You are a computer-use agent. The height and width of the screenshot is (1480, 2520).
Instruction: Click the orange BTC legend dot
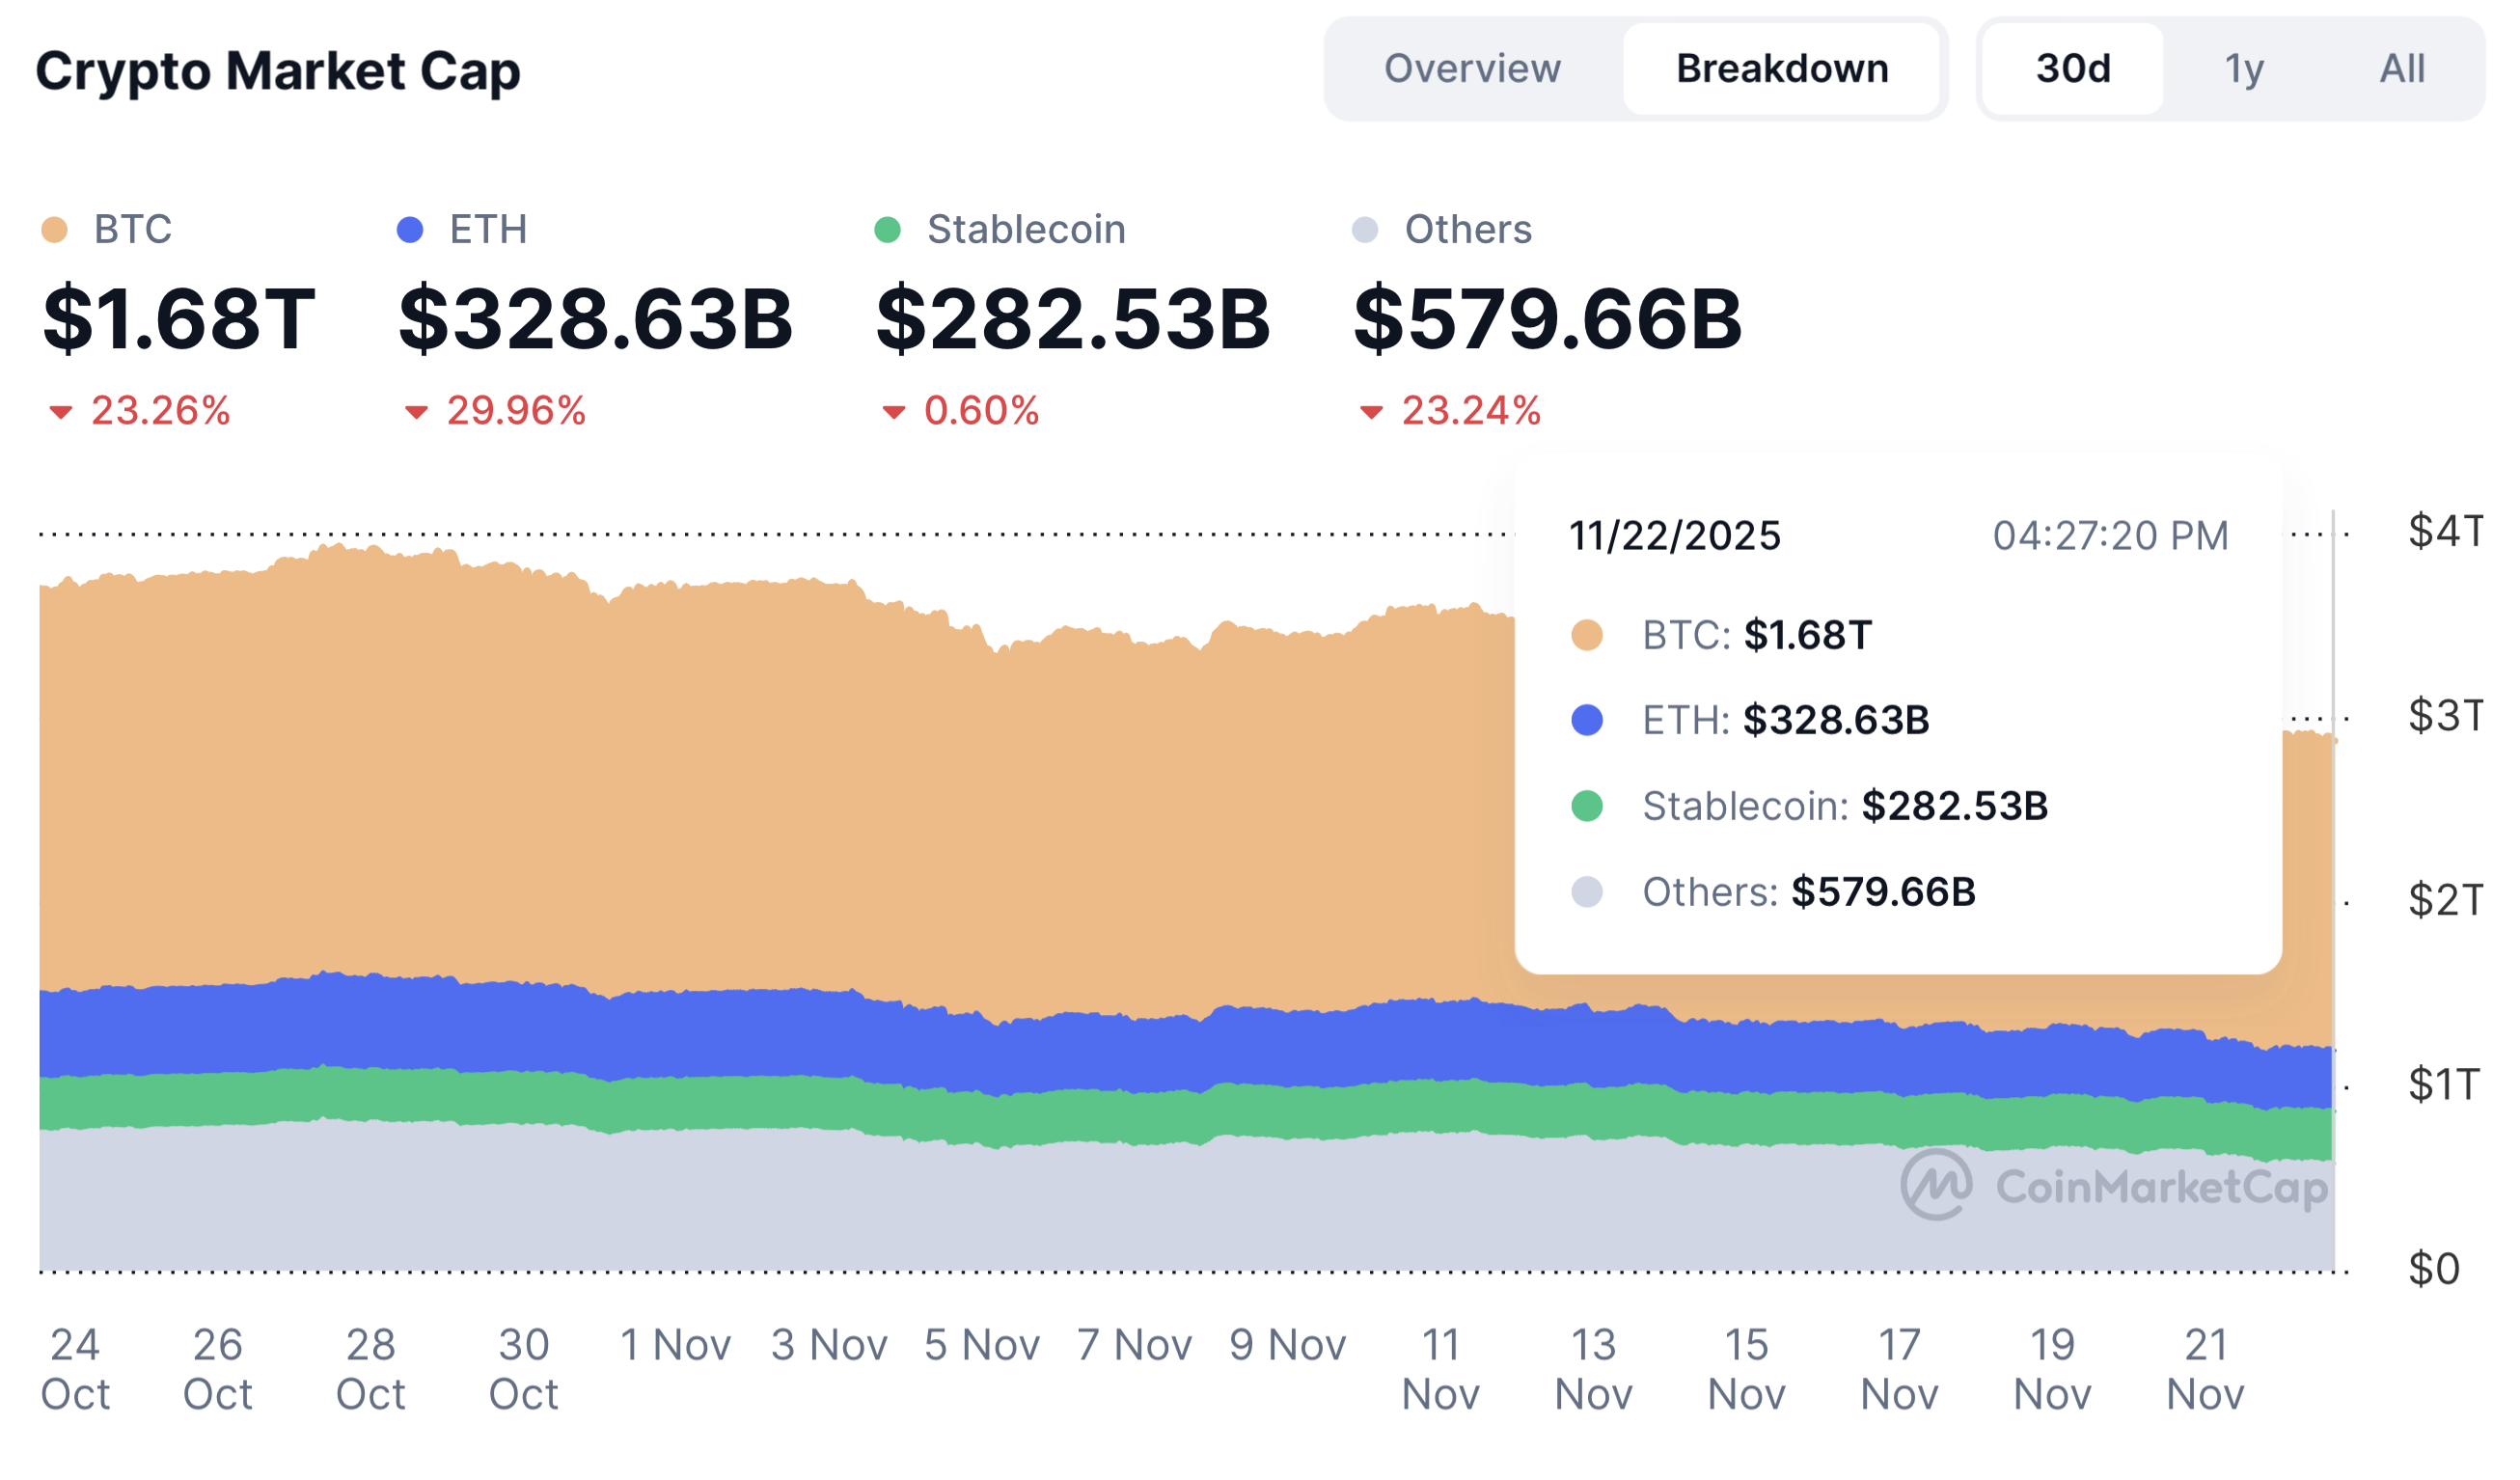[x=55, y=229]
